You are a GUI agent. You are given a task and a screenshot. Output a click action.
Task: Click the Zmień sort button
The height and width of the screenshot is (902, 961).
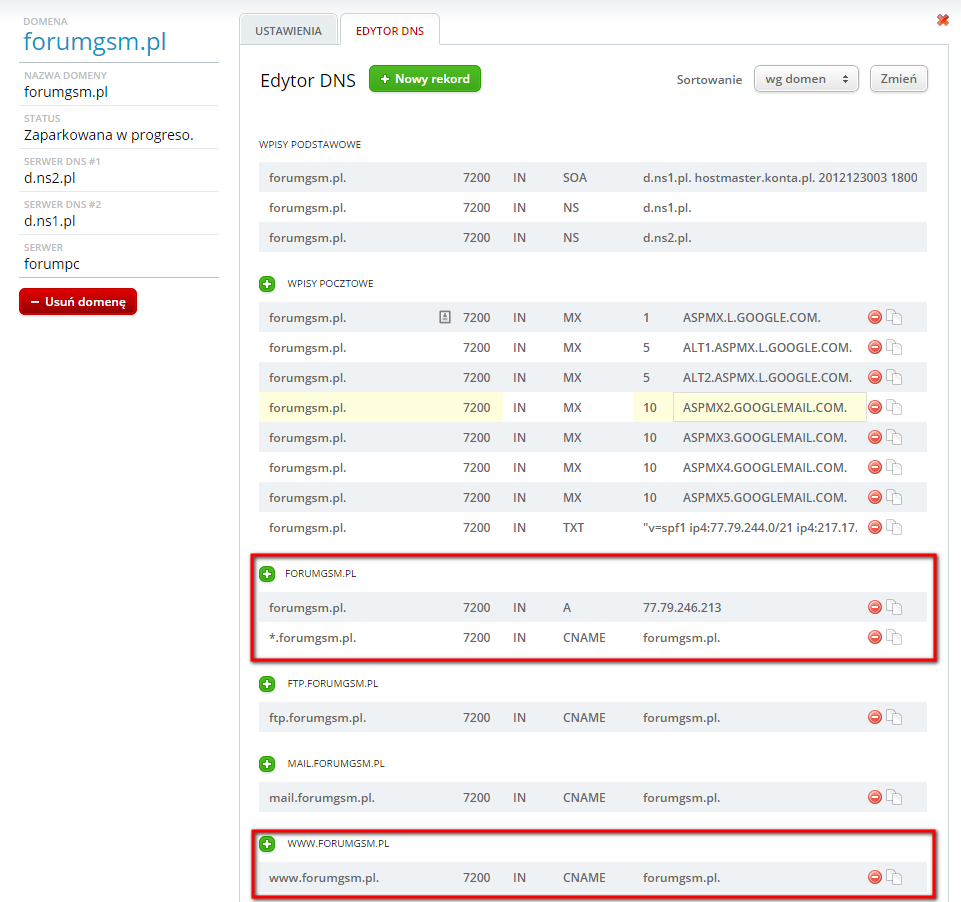pos(898,79)
